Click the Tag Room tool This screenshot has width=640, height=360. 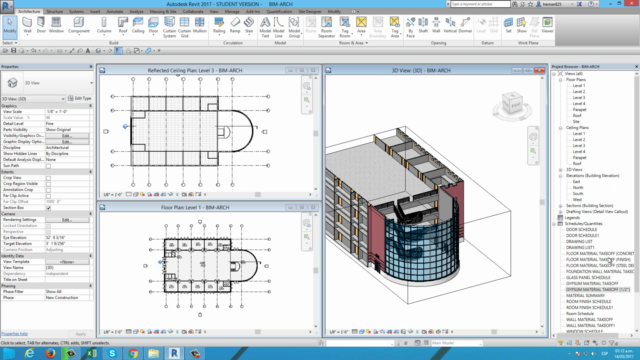pyautogui.click(x=345, y=27)
